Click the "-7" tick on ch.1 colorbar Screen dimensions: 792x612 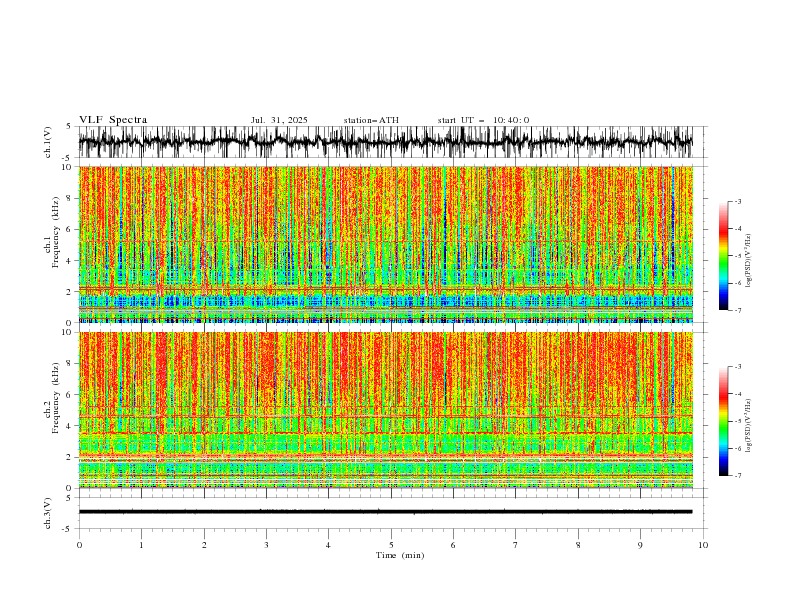click(x=737, y=310)
